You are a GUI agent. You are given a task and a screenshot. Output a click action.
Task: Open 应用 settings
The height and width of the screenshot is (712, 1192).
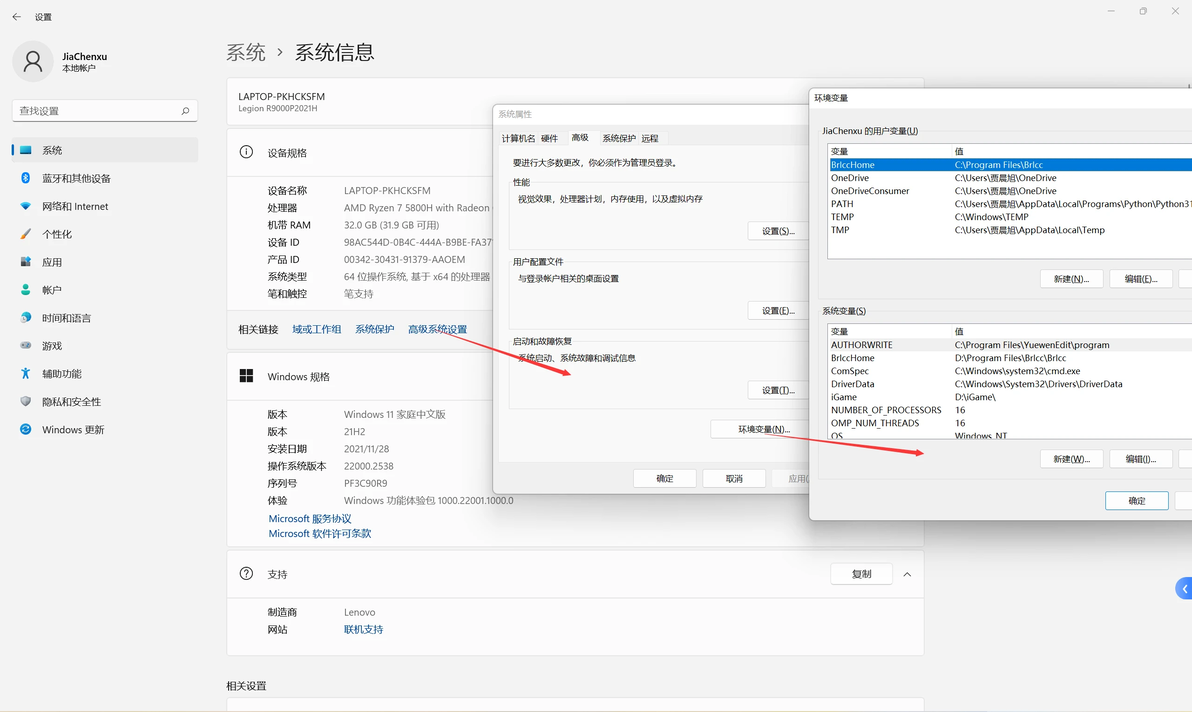(x=105, y=262)
